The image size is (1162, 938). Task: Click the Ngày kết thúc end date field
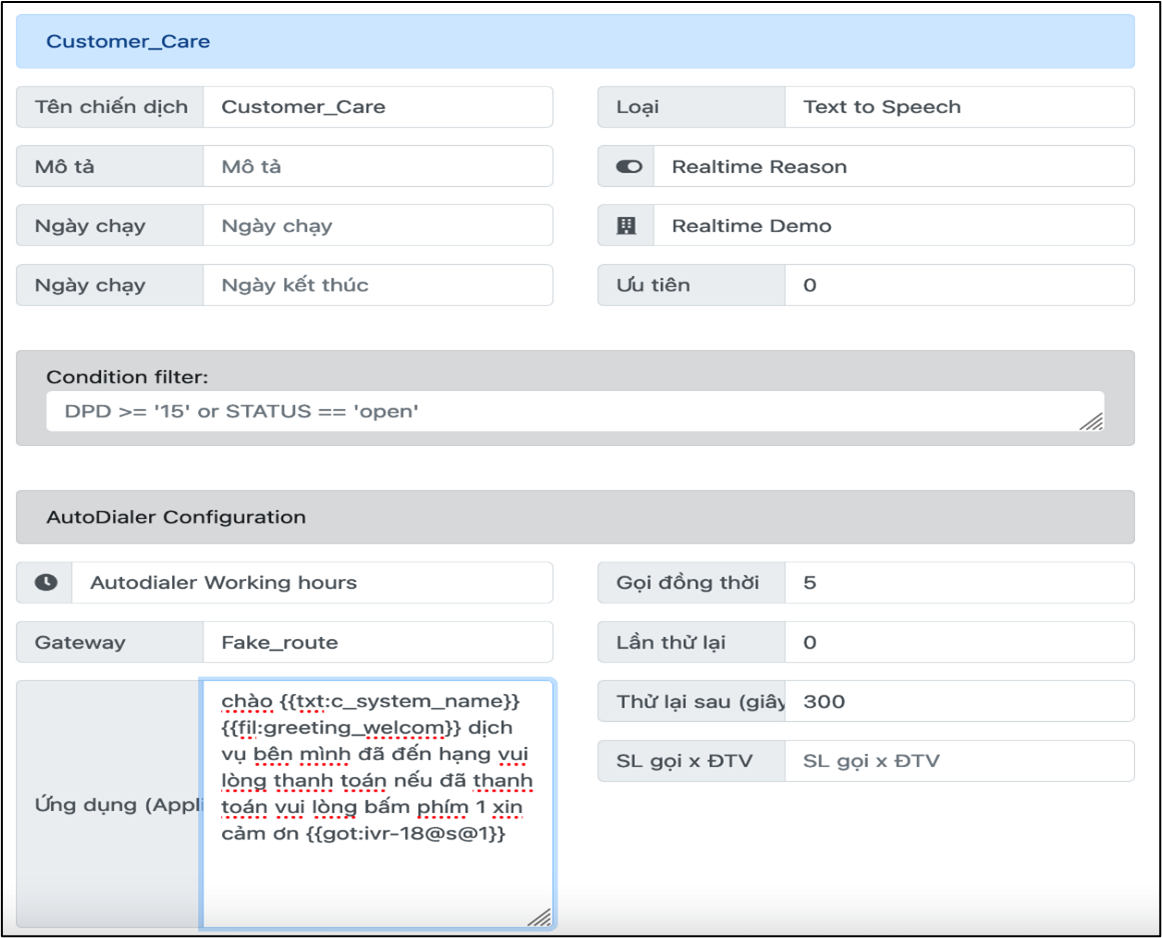click(x=377, y=285)
